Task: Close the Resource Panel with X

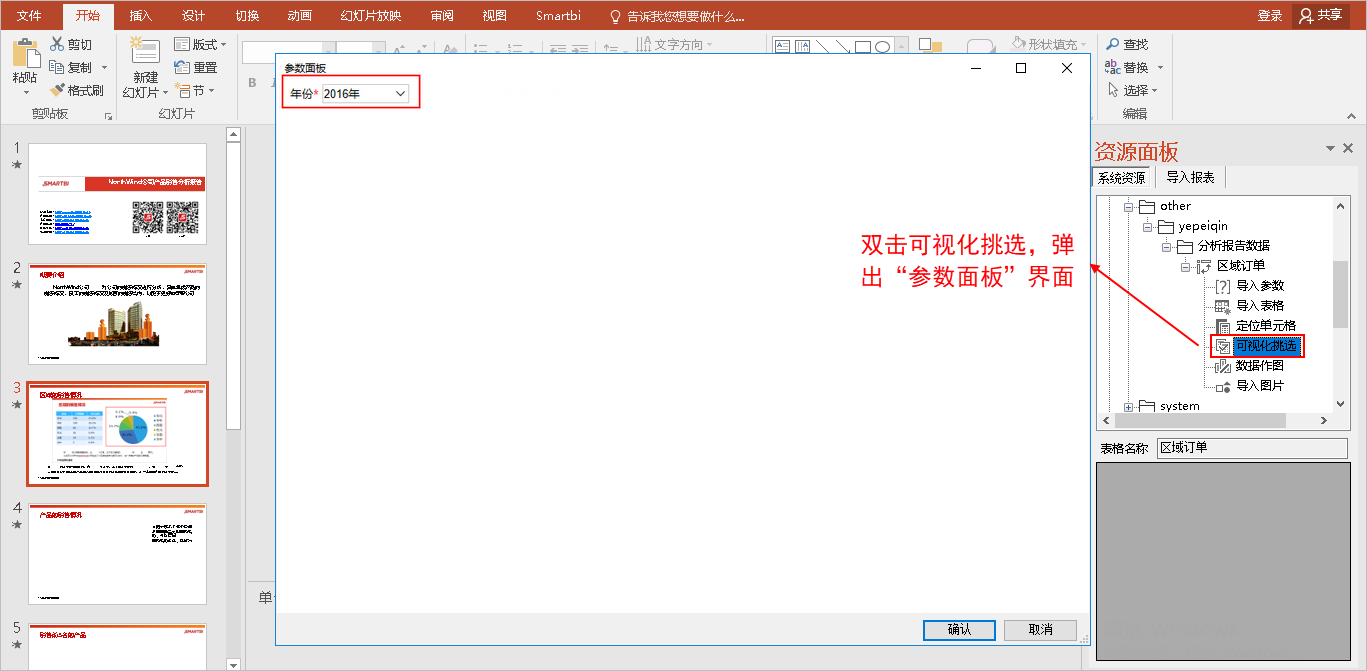Action: click(1348, 148)
